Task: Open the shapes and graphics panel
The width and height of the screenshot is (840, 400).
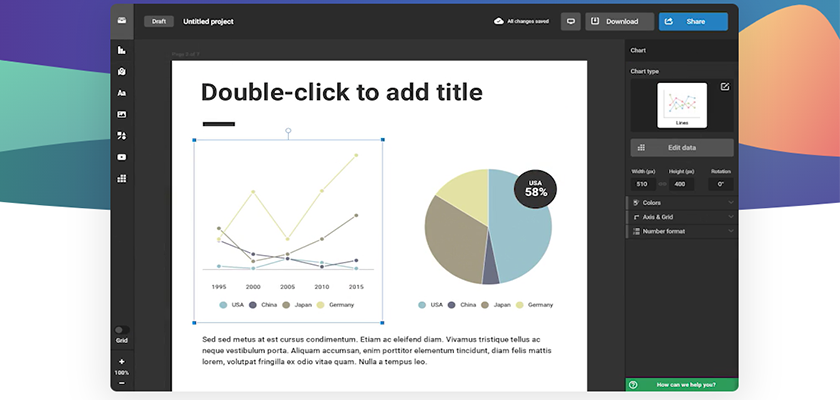Action: coord(122,135)
